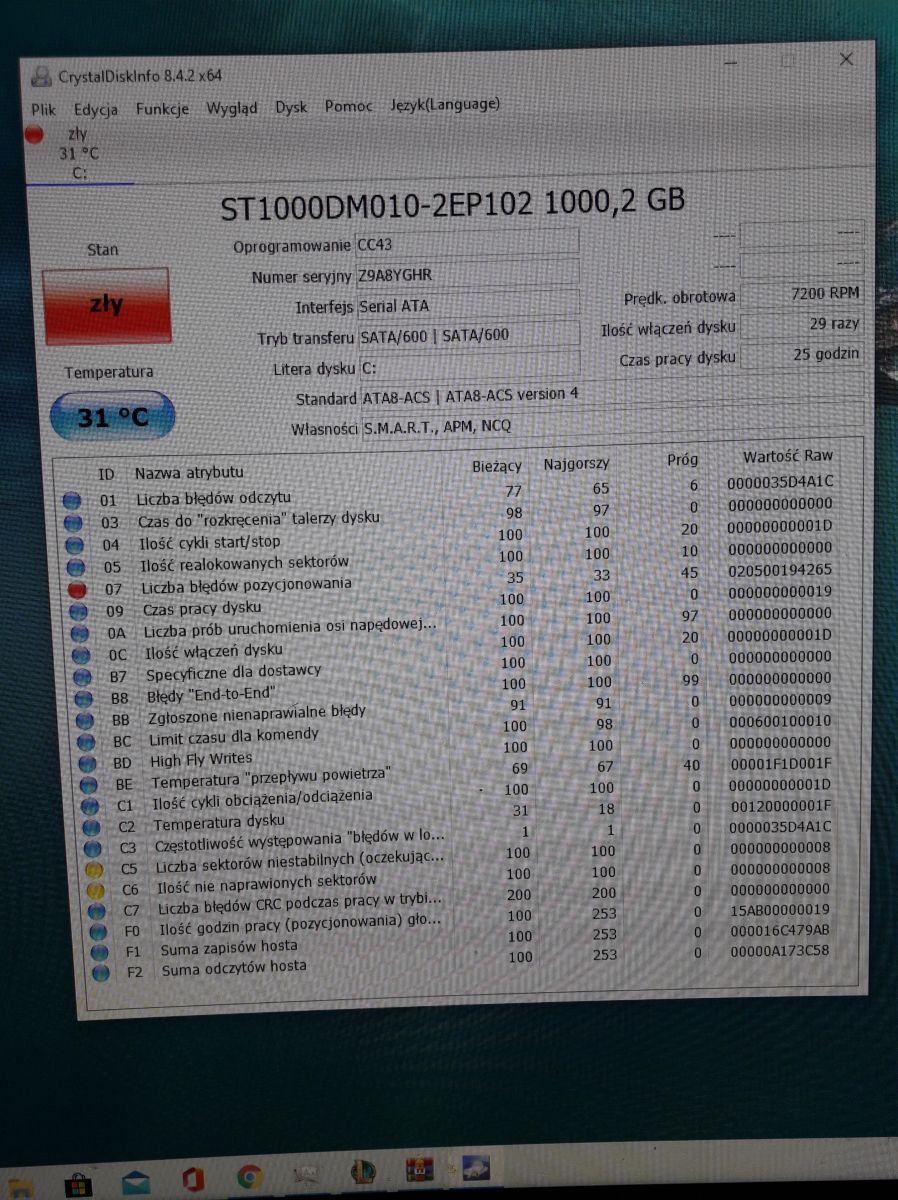This screenshot has width=898, height=1200.
Task: Open Microsoft Office from the taskbar
Action: pos(194,1180)
